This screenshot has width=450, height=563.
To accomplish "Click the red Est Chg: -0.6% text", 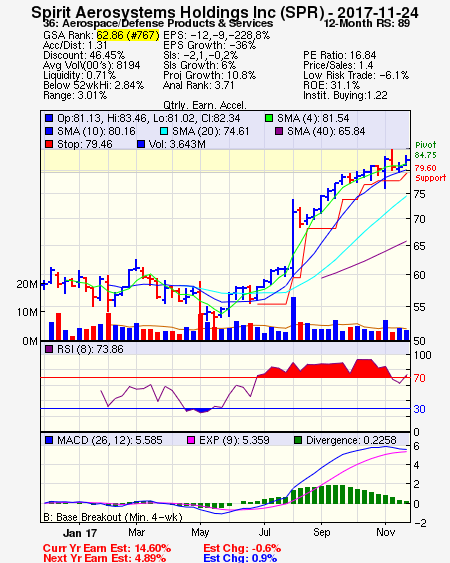I will tap(242, 548).
